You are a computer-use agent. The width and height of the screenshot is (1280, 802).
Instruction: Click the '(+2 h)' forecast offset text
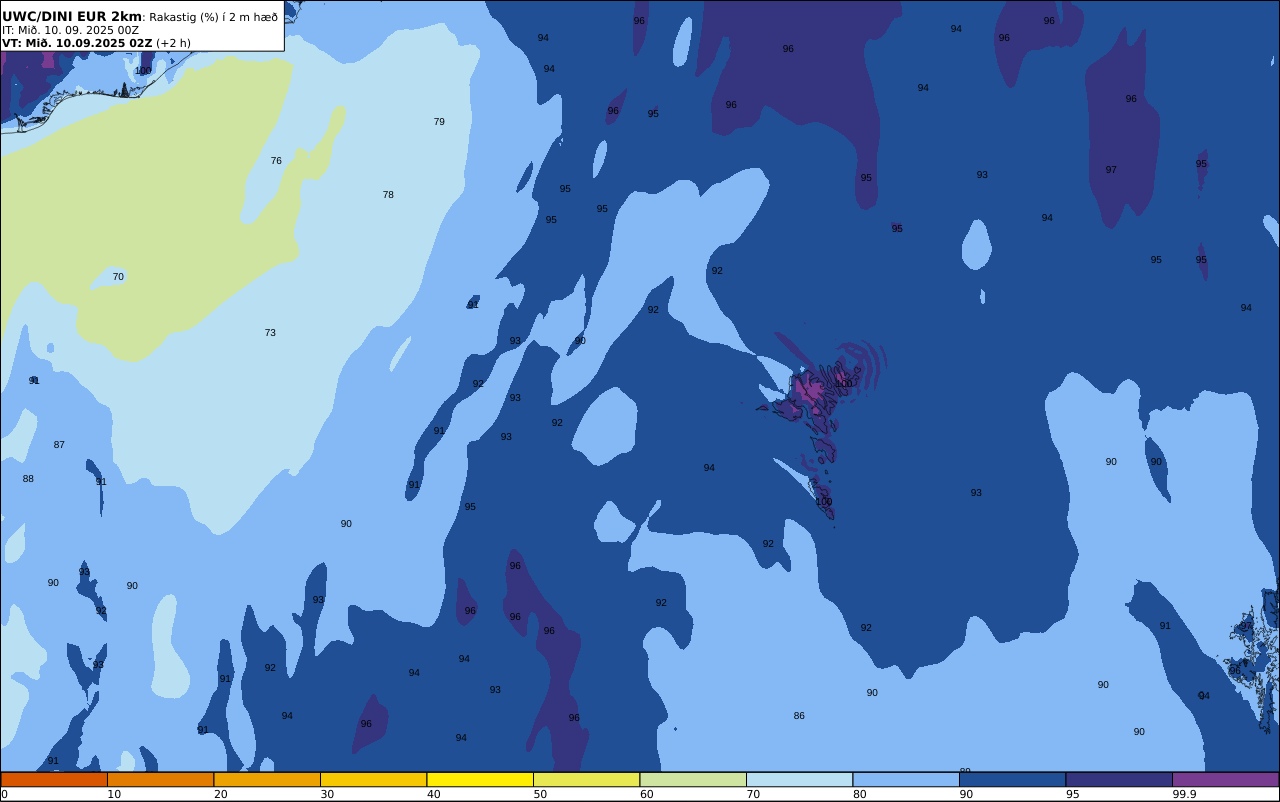pos(173,43)
